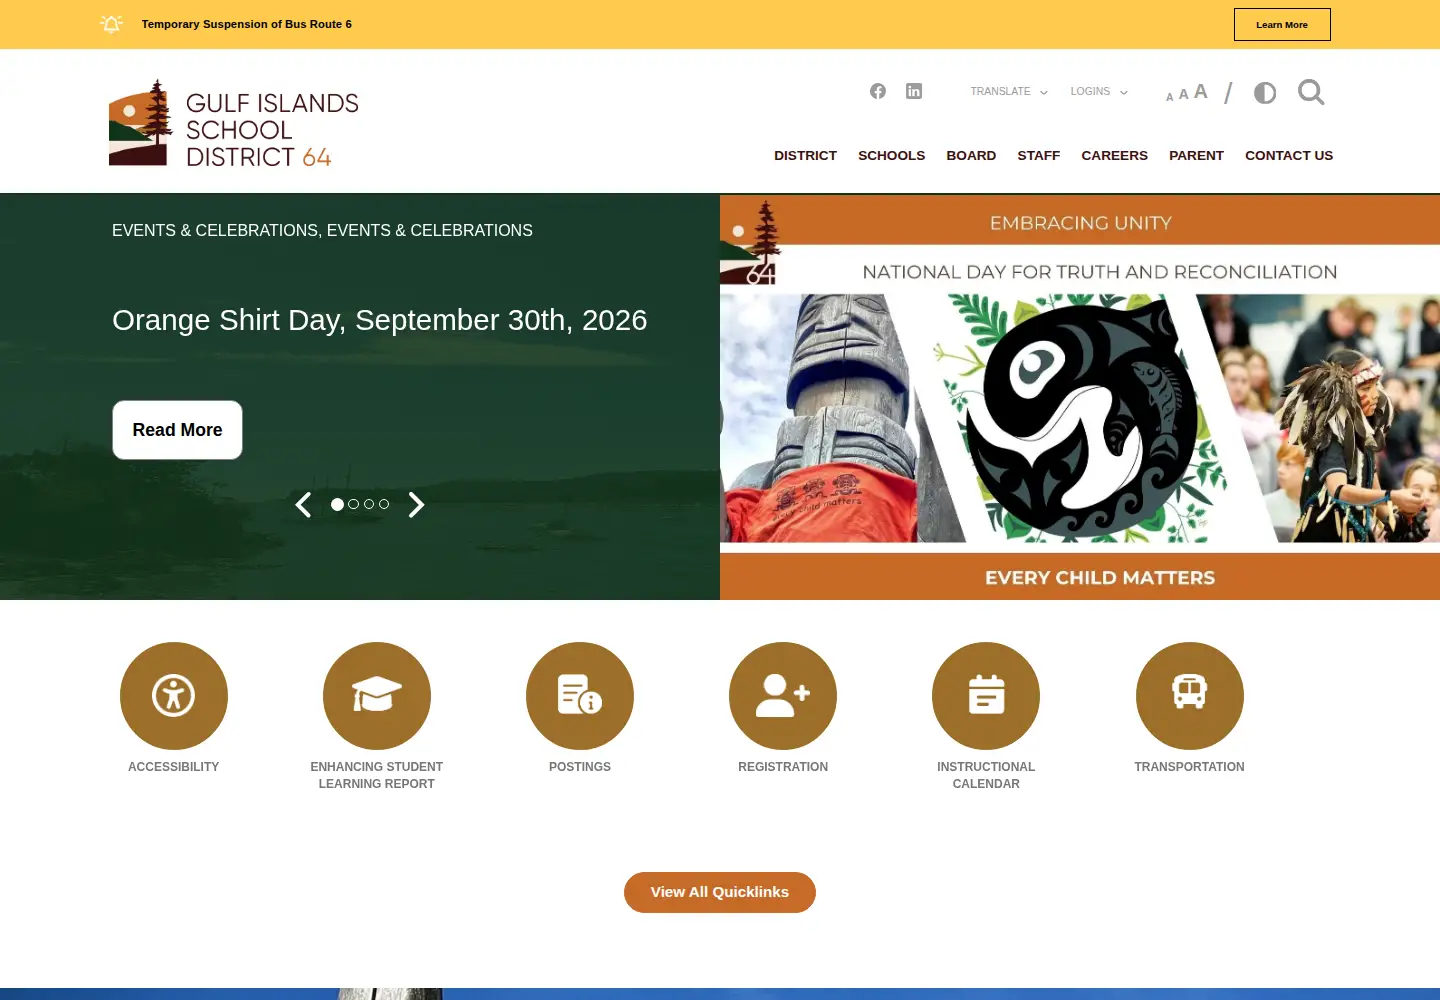Open the Parent menu
This screenshot has height=1000, width=1440.
(x=1196, y=155)
